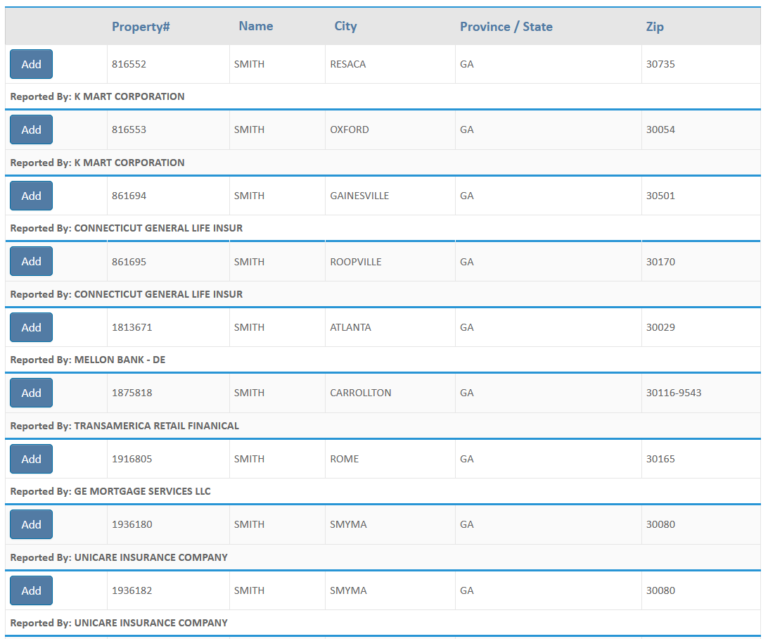Click zip code 30165
Image resolution: width=768 pixels, height=639 pixels.
(x=660, y=459)
